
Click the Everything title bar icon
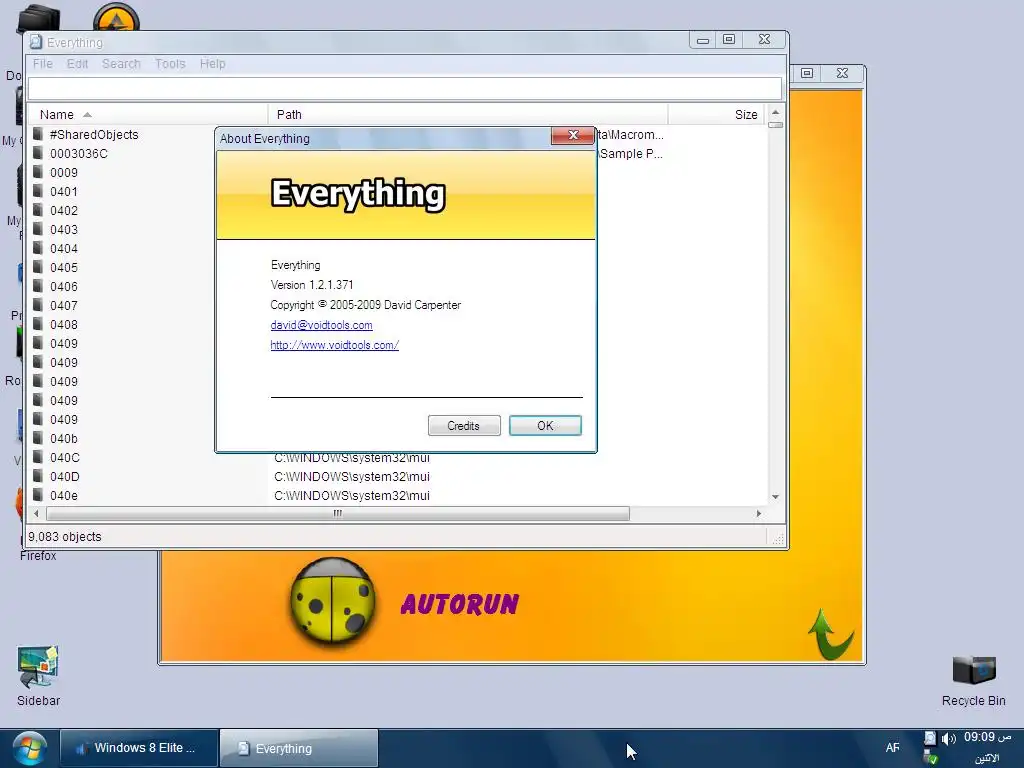[36, 42]
